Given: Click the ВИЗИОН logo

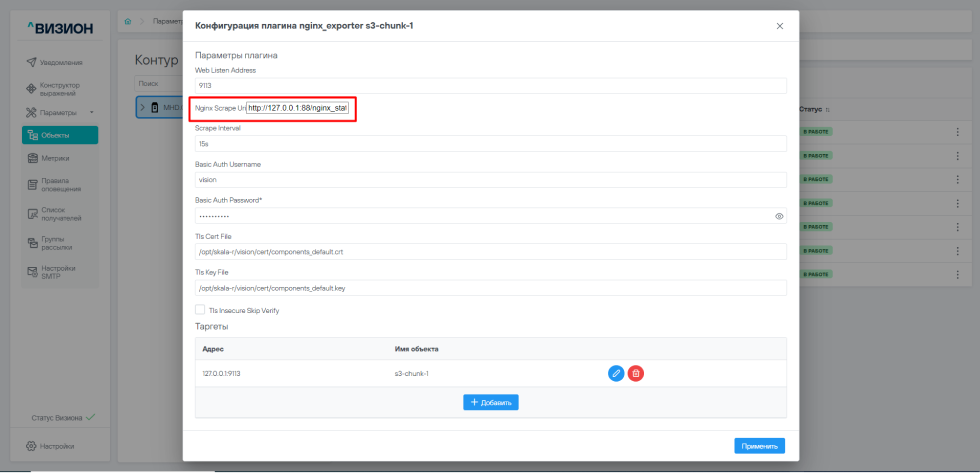Looking at the screenshot, I should coord(60,28).
